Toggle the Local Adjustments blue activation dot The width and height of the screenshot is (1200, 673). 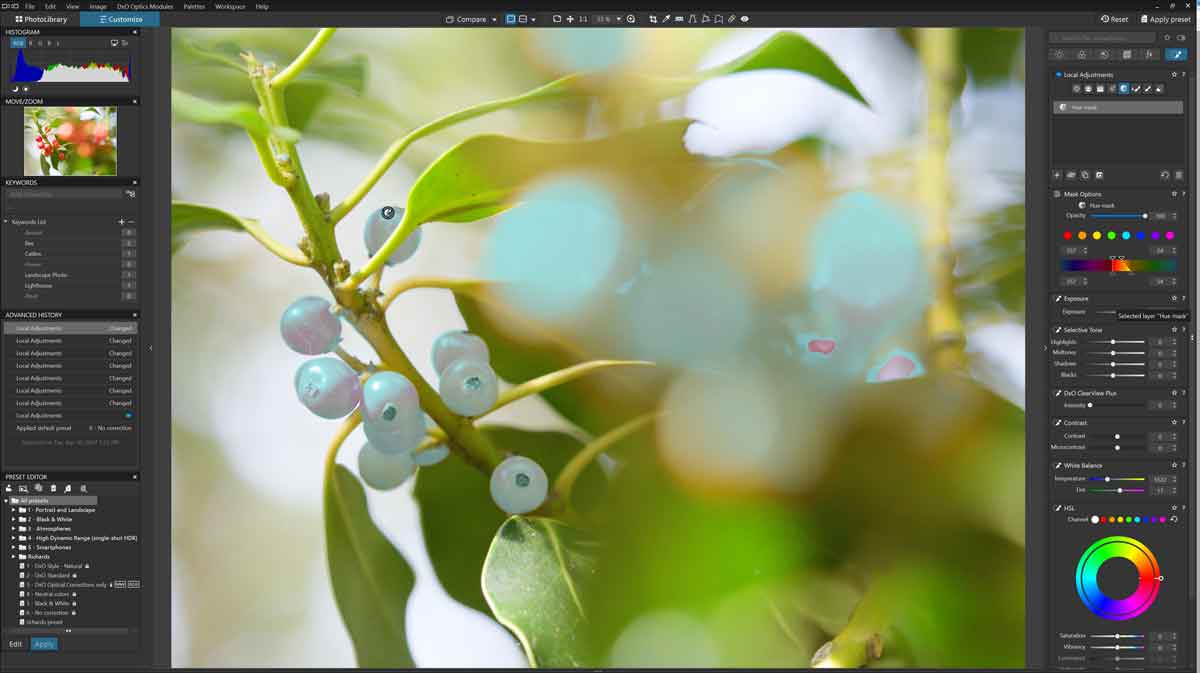[x=1057, y=74]
